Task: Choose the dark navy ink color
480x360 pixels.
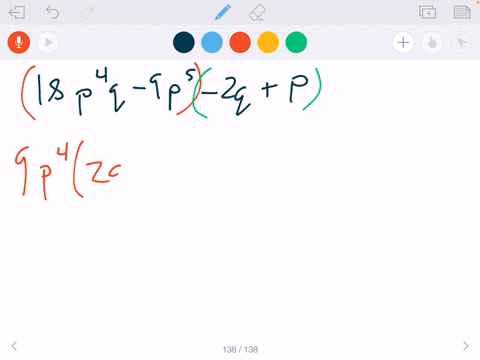Action: (x=184, y=42)
